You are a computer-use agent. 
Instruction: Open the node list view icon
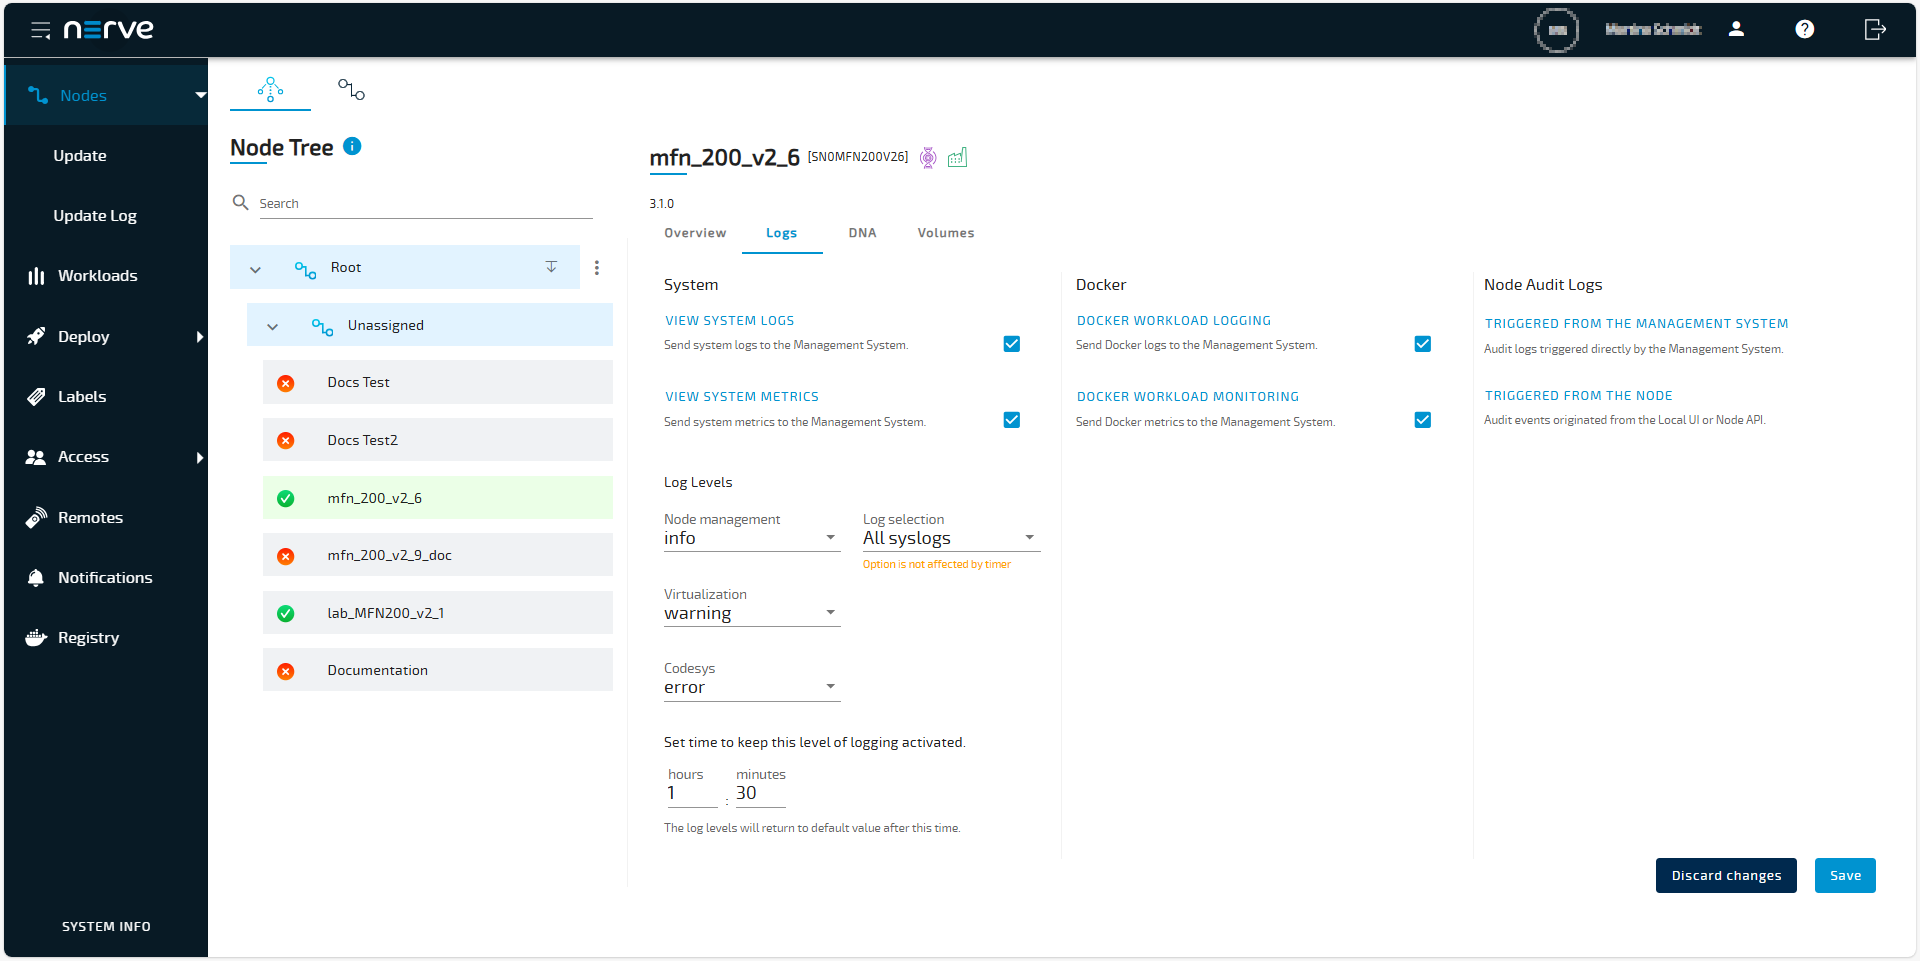(351, 89)
